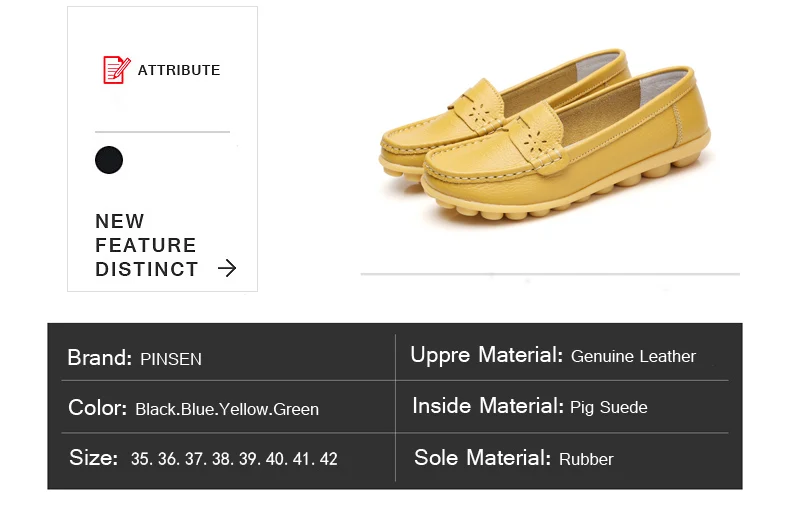Image resolution: width=790 pixels, height=522 pixels.
Task: Click the Uppre Material label
Action: [x=487, y=355]
